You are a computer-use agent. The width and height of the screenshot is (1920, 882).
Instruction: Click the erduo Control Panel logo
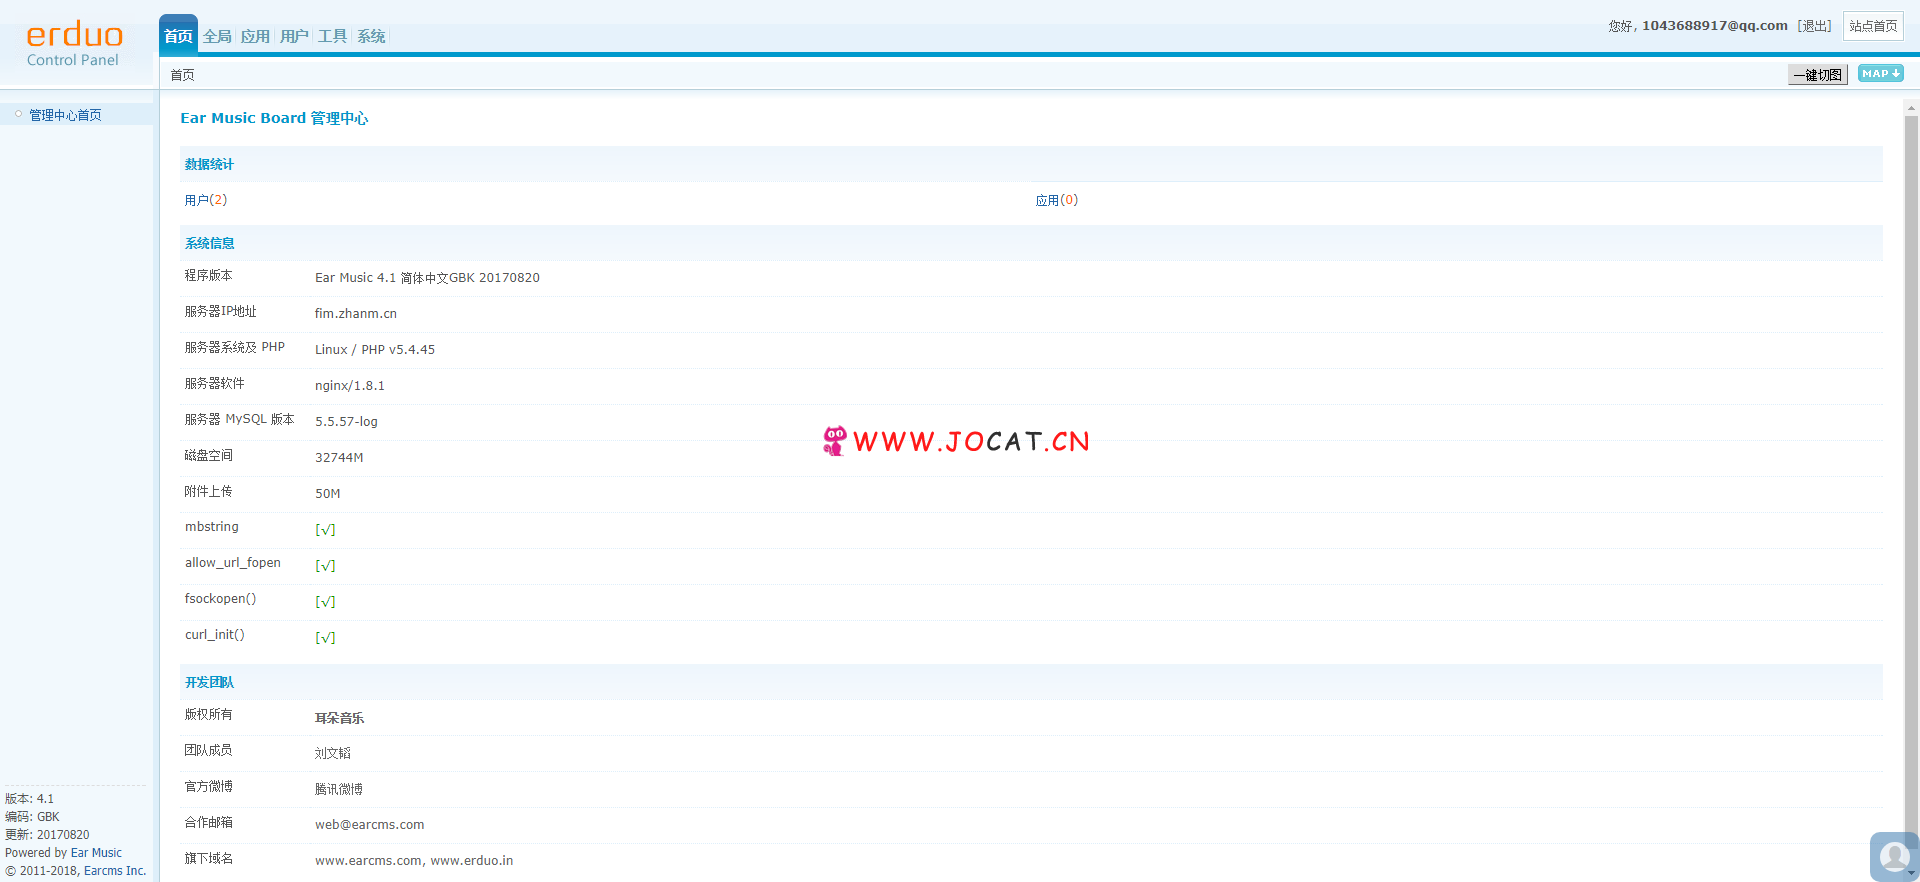[x=74, y=44]
